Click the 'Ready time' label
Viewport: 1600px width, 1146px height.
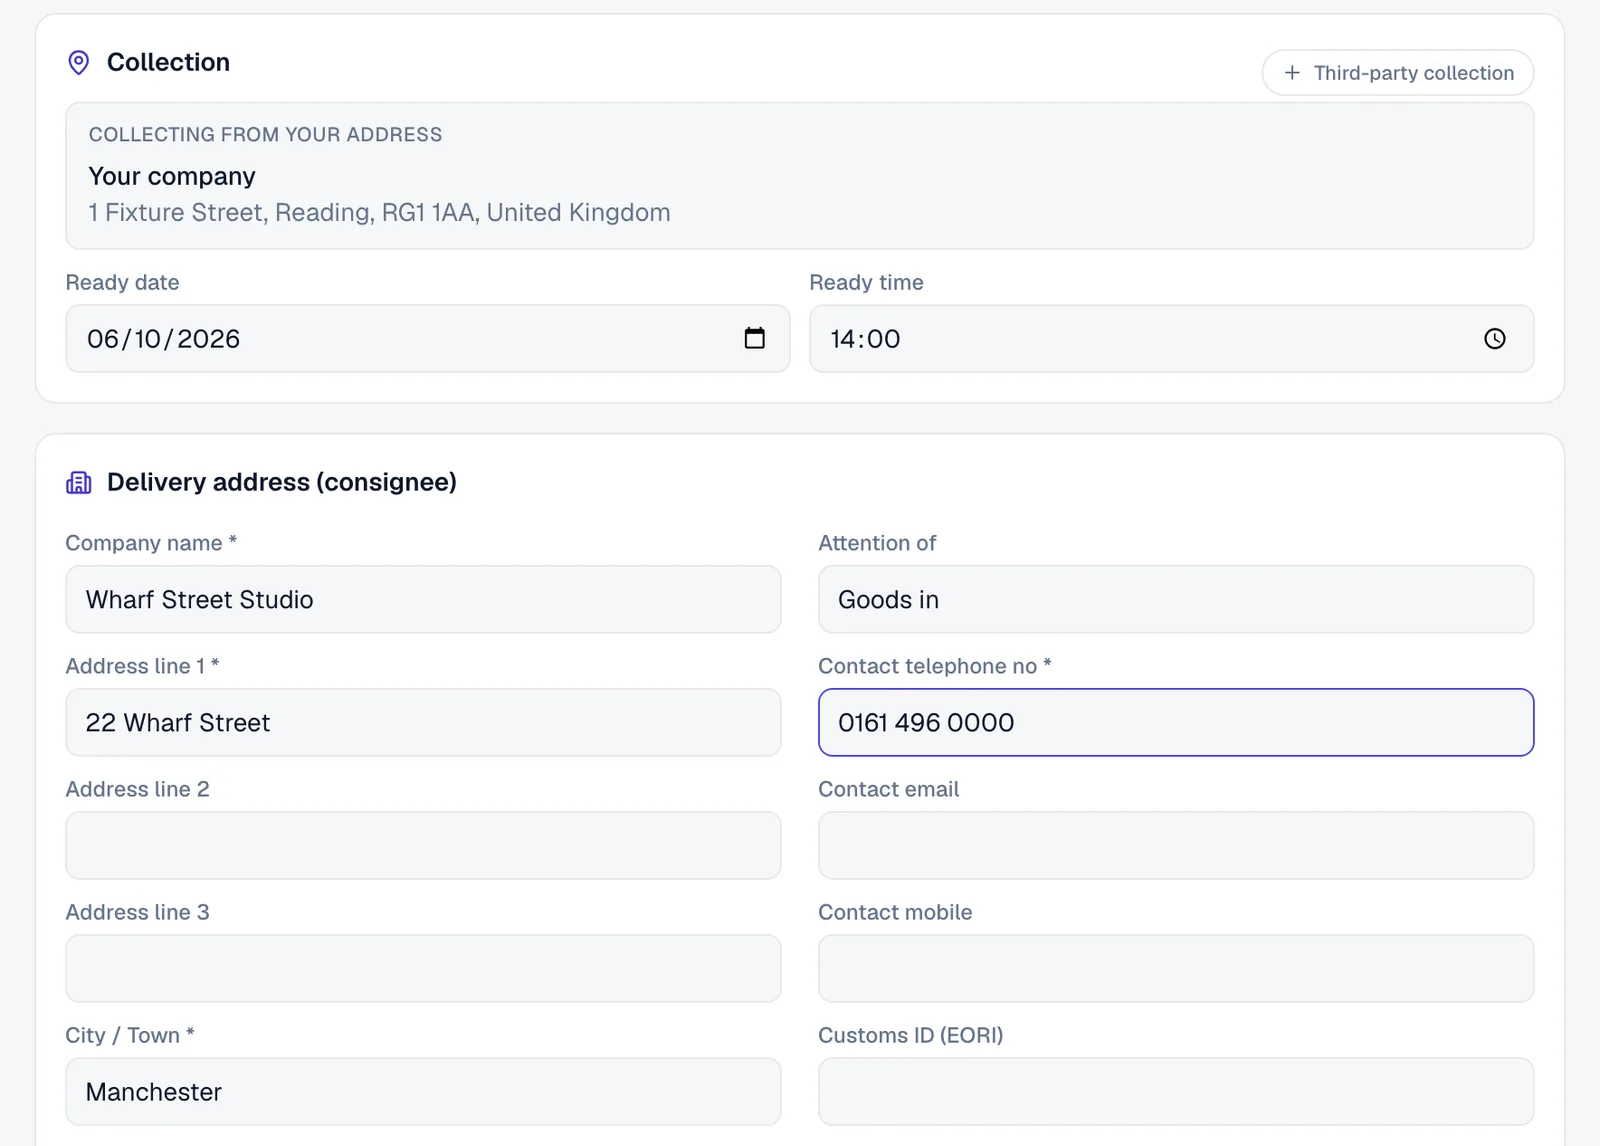[866, 282]
